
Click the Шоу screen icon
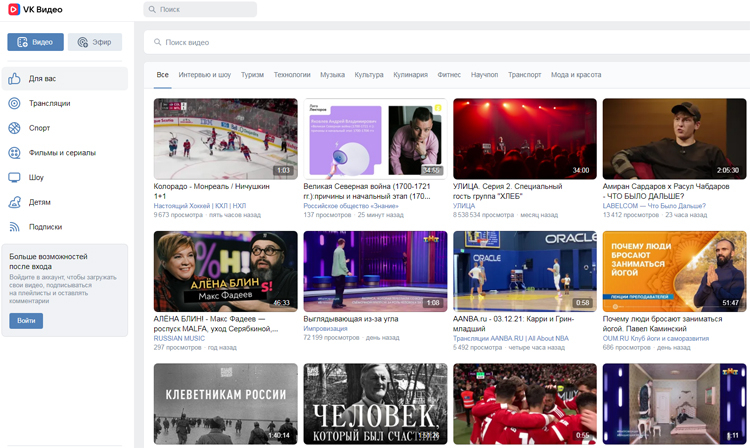click(x=14, y=178)
